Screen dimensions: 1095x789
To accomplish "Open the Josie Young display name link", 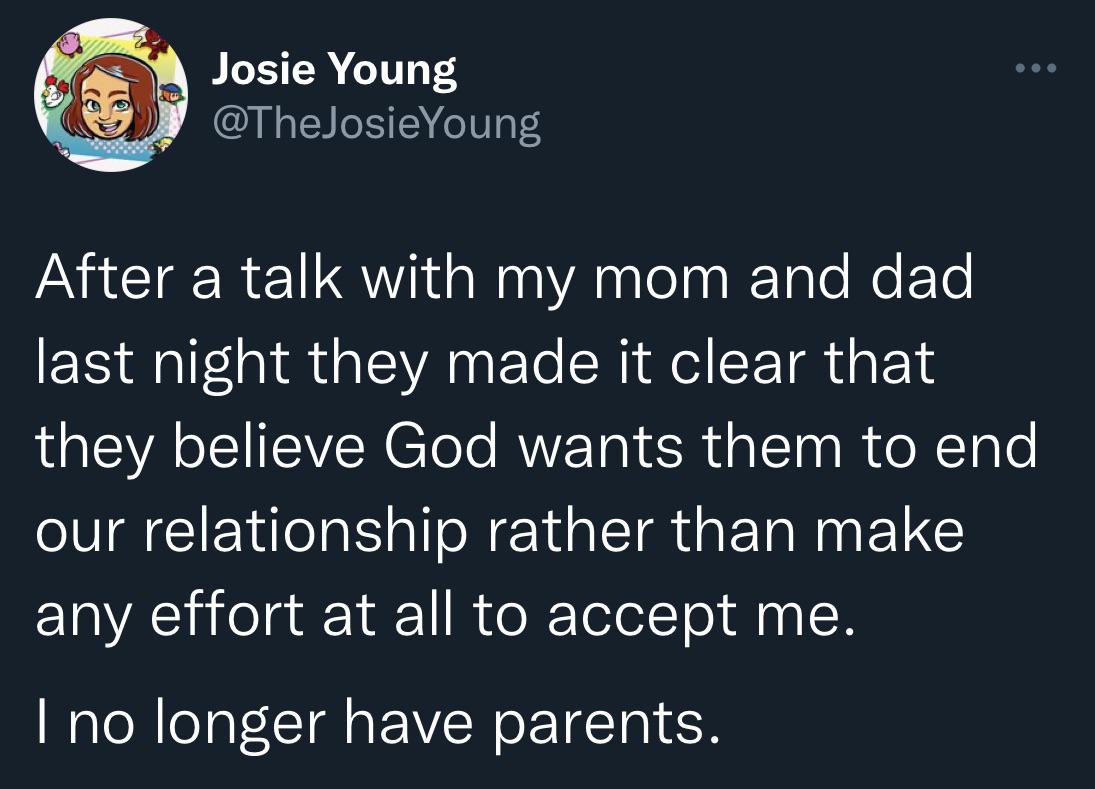I will coord(334,70).
